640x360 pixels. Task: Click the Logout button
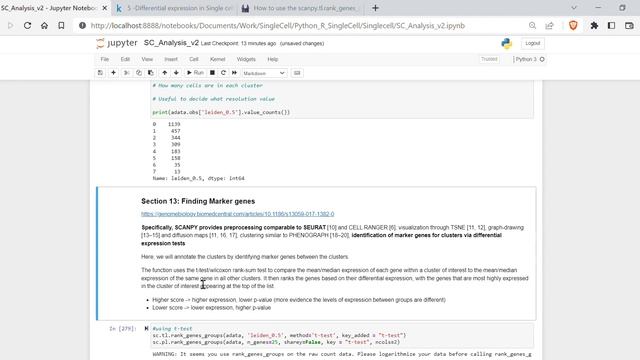tap(532, 43)
